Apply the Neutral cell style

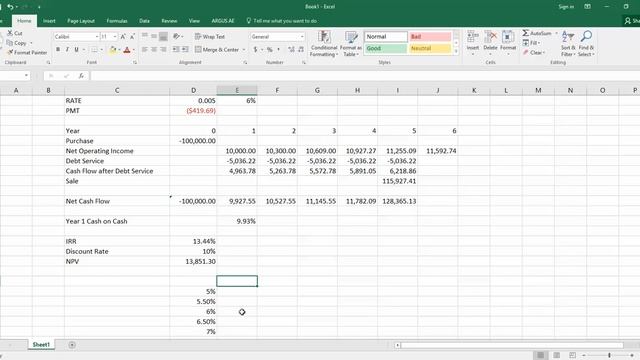pos(430,48)
